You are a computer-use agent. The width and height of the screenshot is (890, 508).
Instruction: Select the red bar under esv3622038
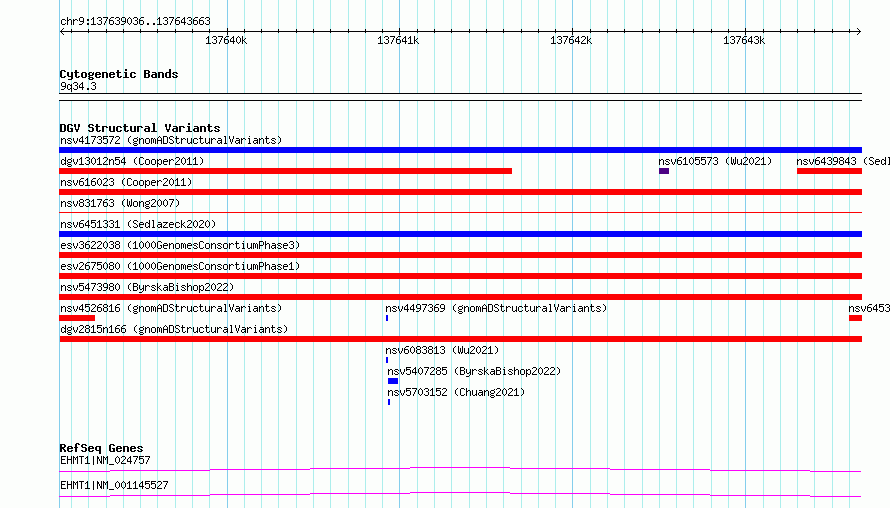460,255
